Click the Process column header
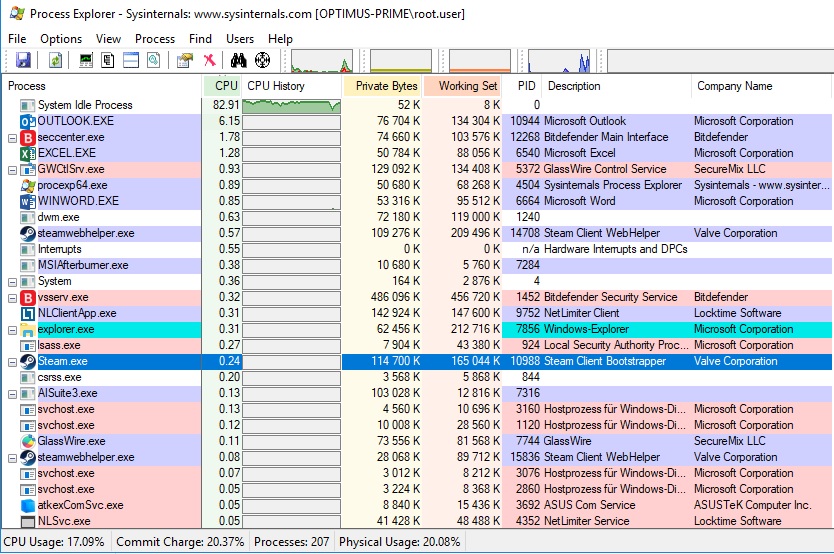This screenshot has width=834, height=554. coord(102,86)
